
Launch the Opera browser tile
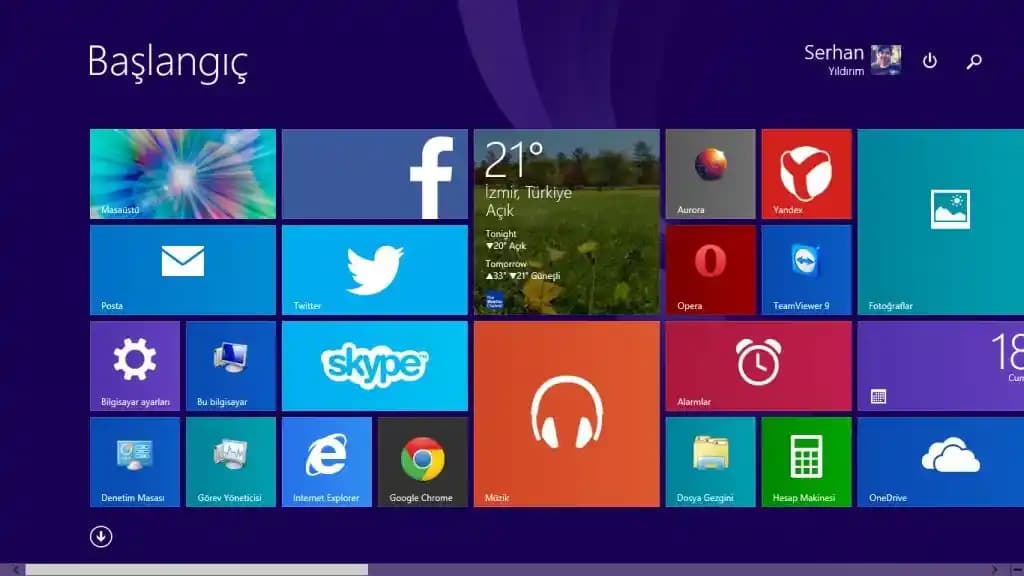click(x=710, y=270)
